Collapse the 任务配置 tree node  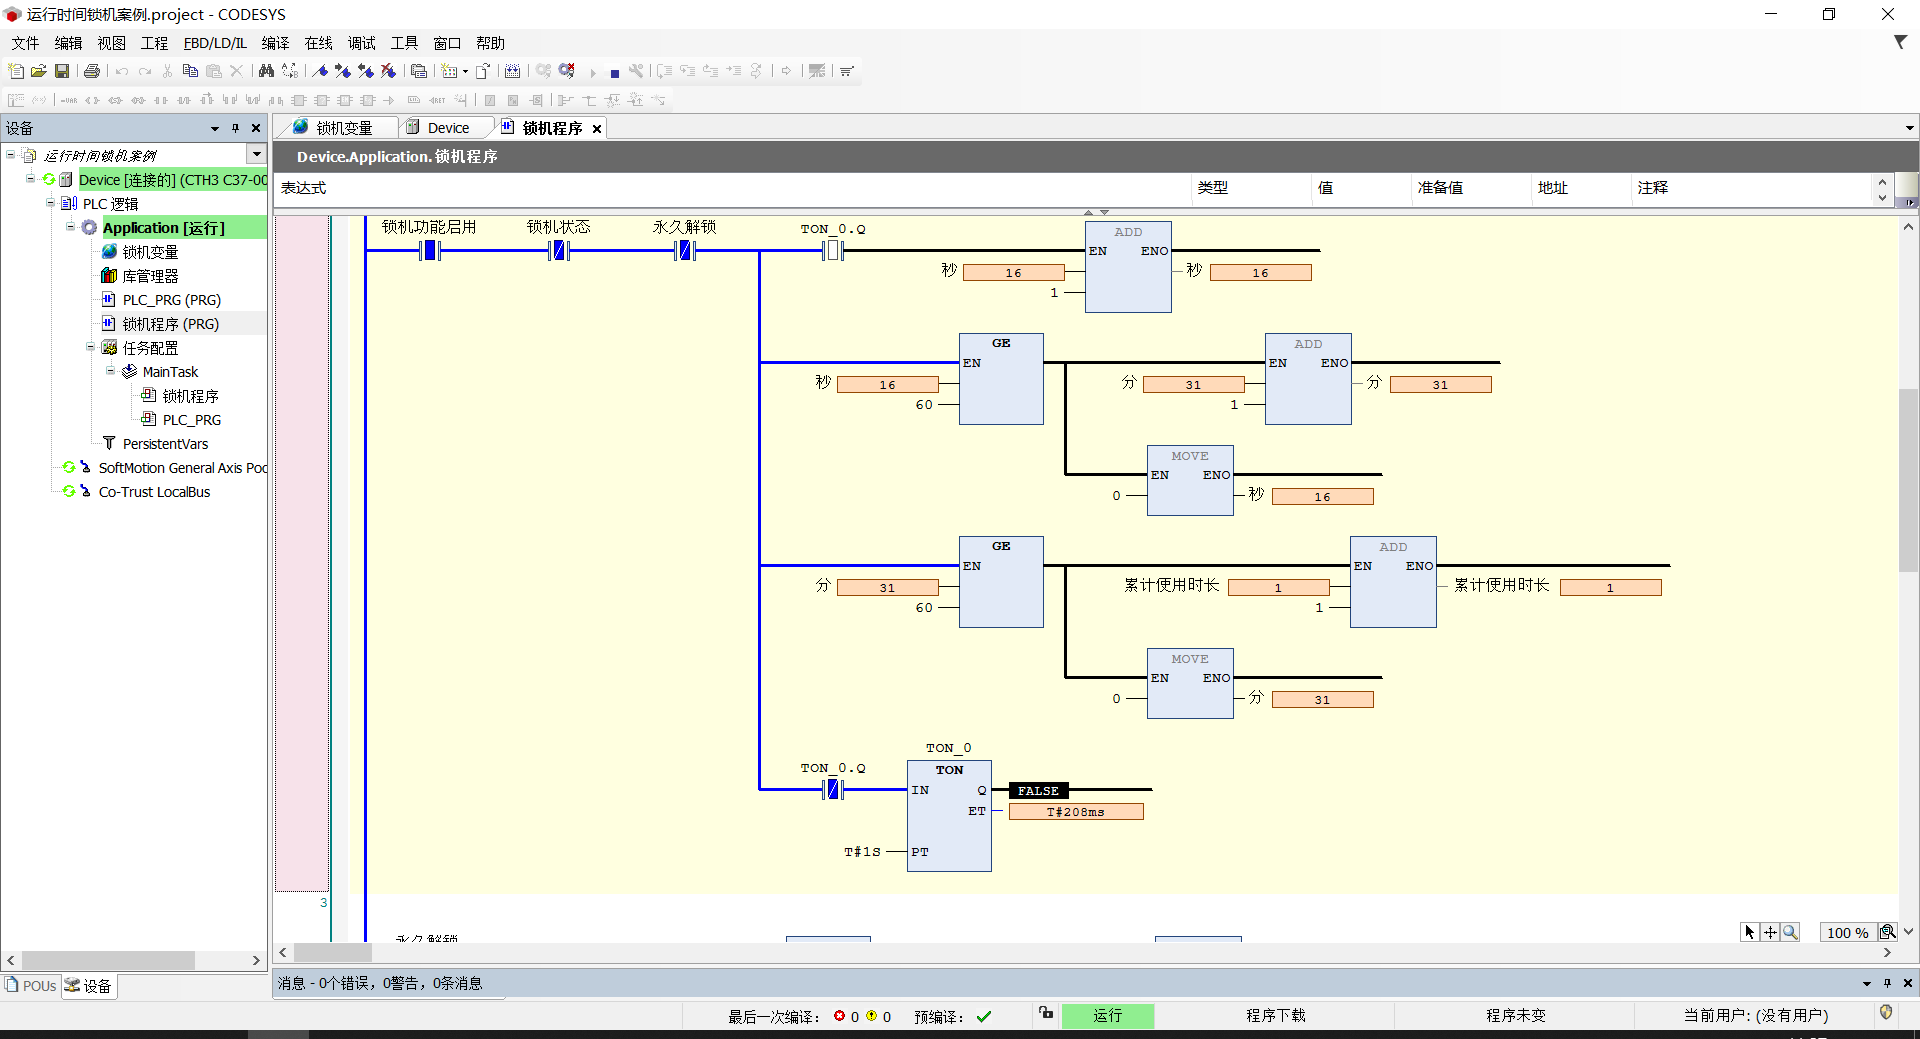click(x=91, y=347)
